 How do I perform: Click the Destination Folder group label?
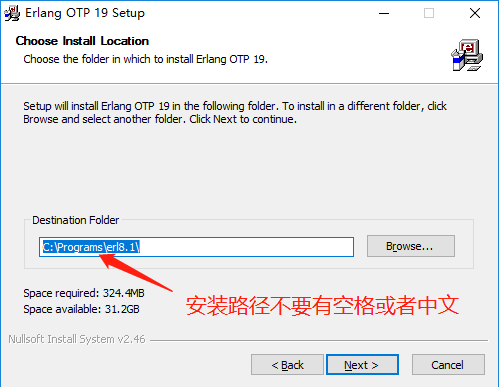coord(75,220)
